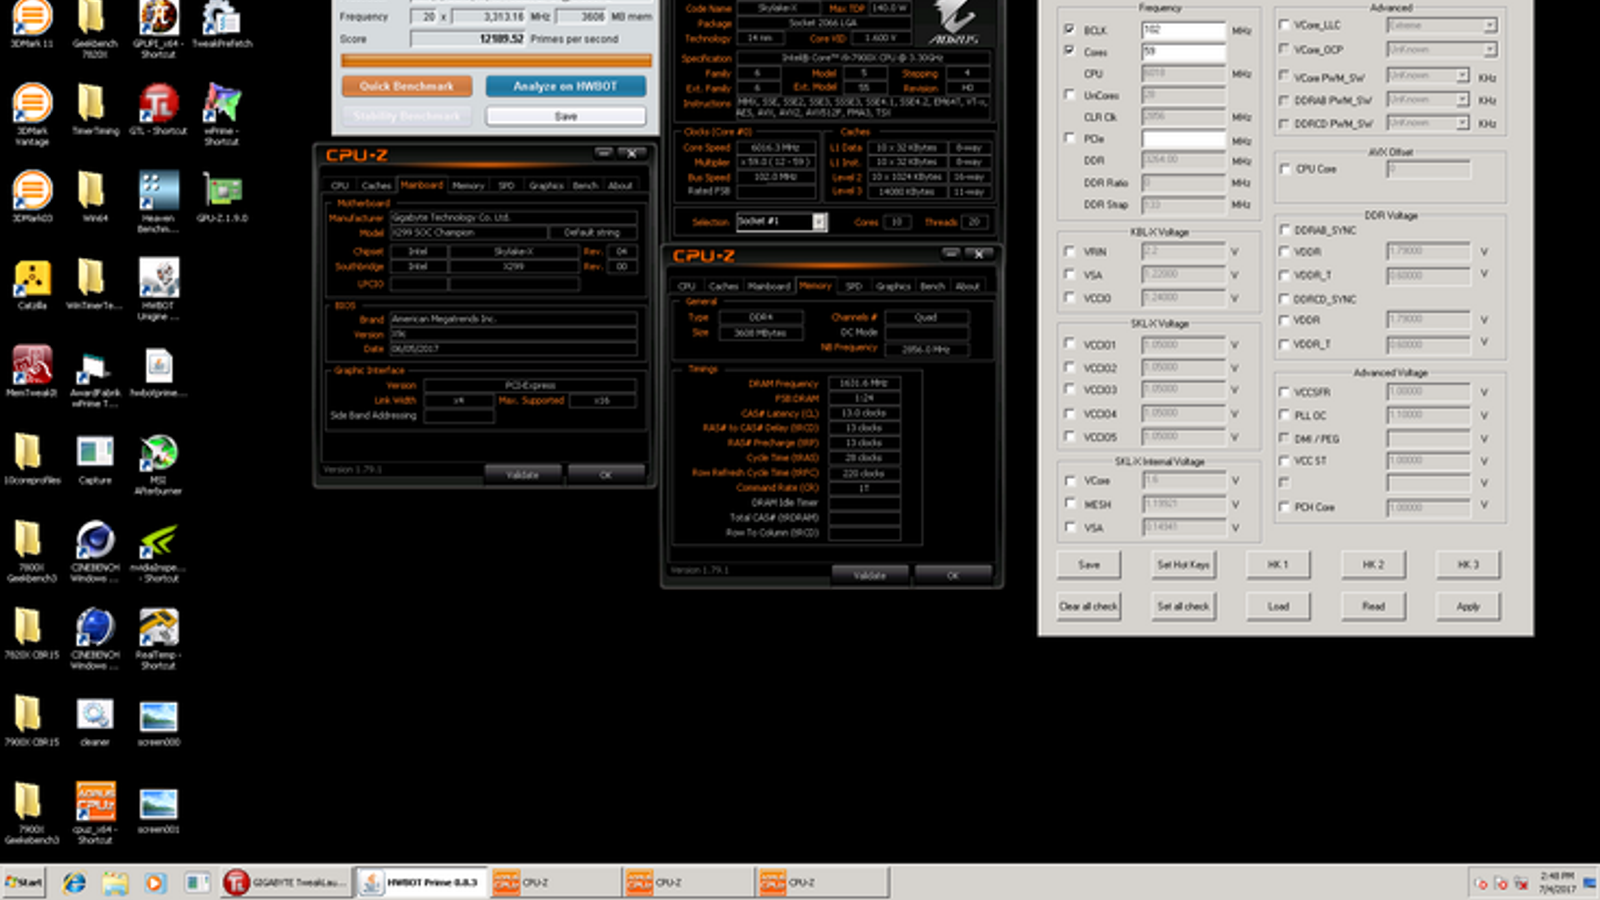Open Bench tab in CPU-Z Mainboard window

click(585, 186)
